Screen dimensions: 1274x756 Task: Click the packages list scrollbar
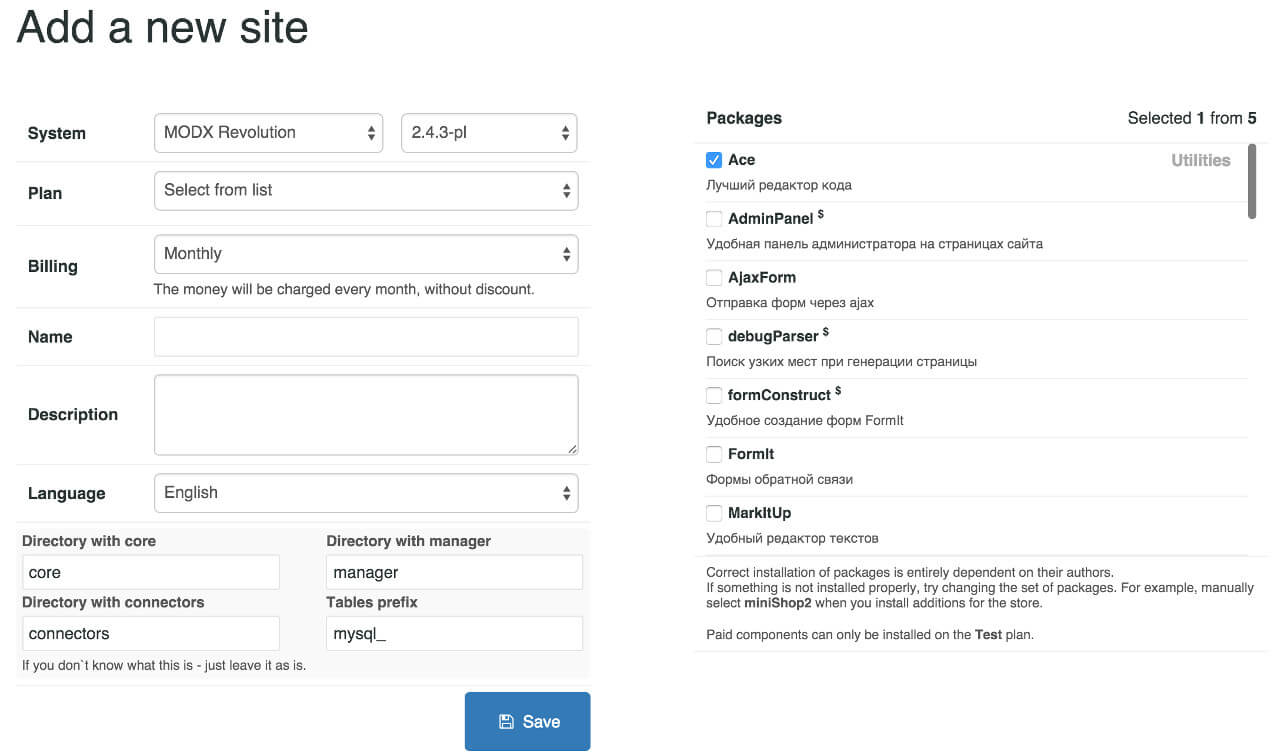[x=1251, y=181]
